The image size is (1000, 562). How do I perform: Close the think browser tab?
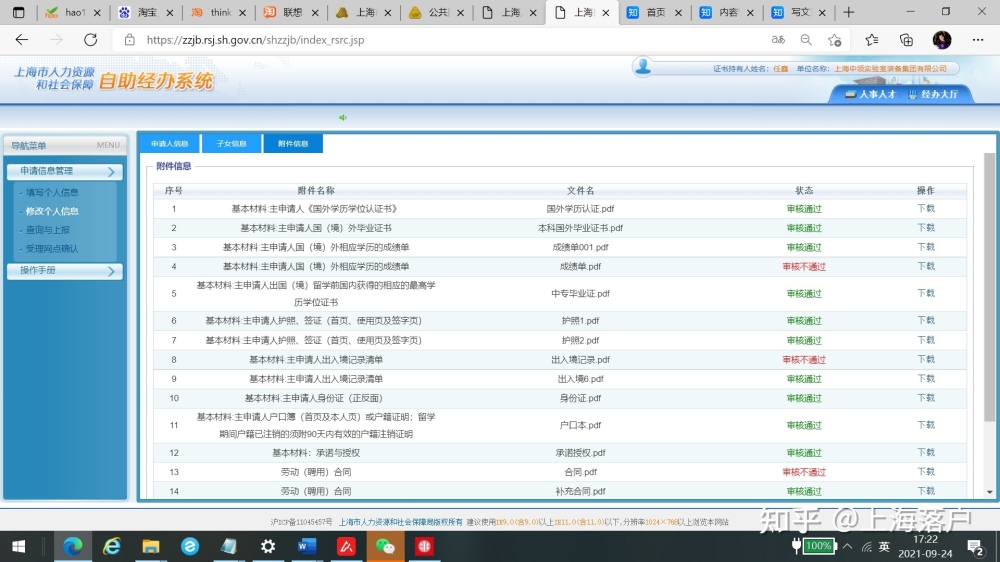[242, 12]
